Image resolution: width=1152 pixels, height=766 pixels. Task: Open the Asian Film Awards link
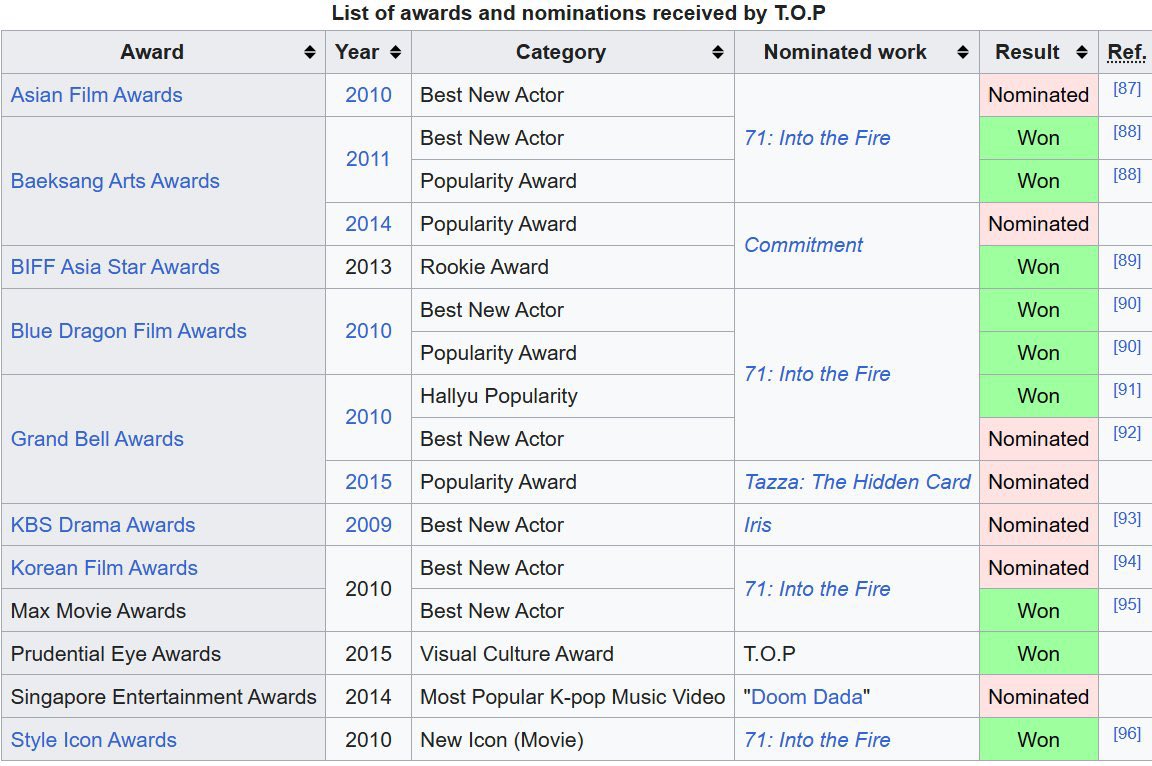(x=96, y=95)
